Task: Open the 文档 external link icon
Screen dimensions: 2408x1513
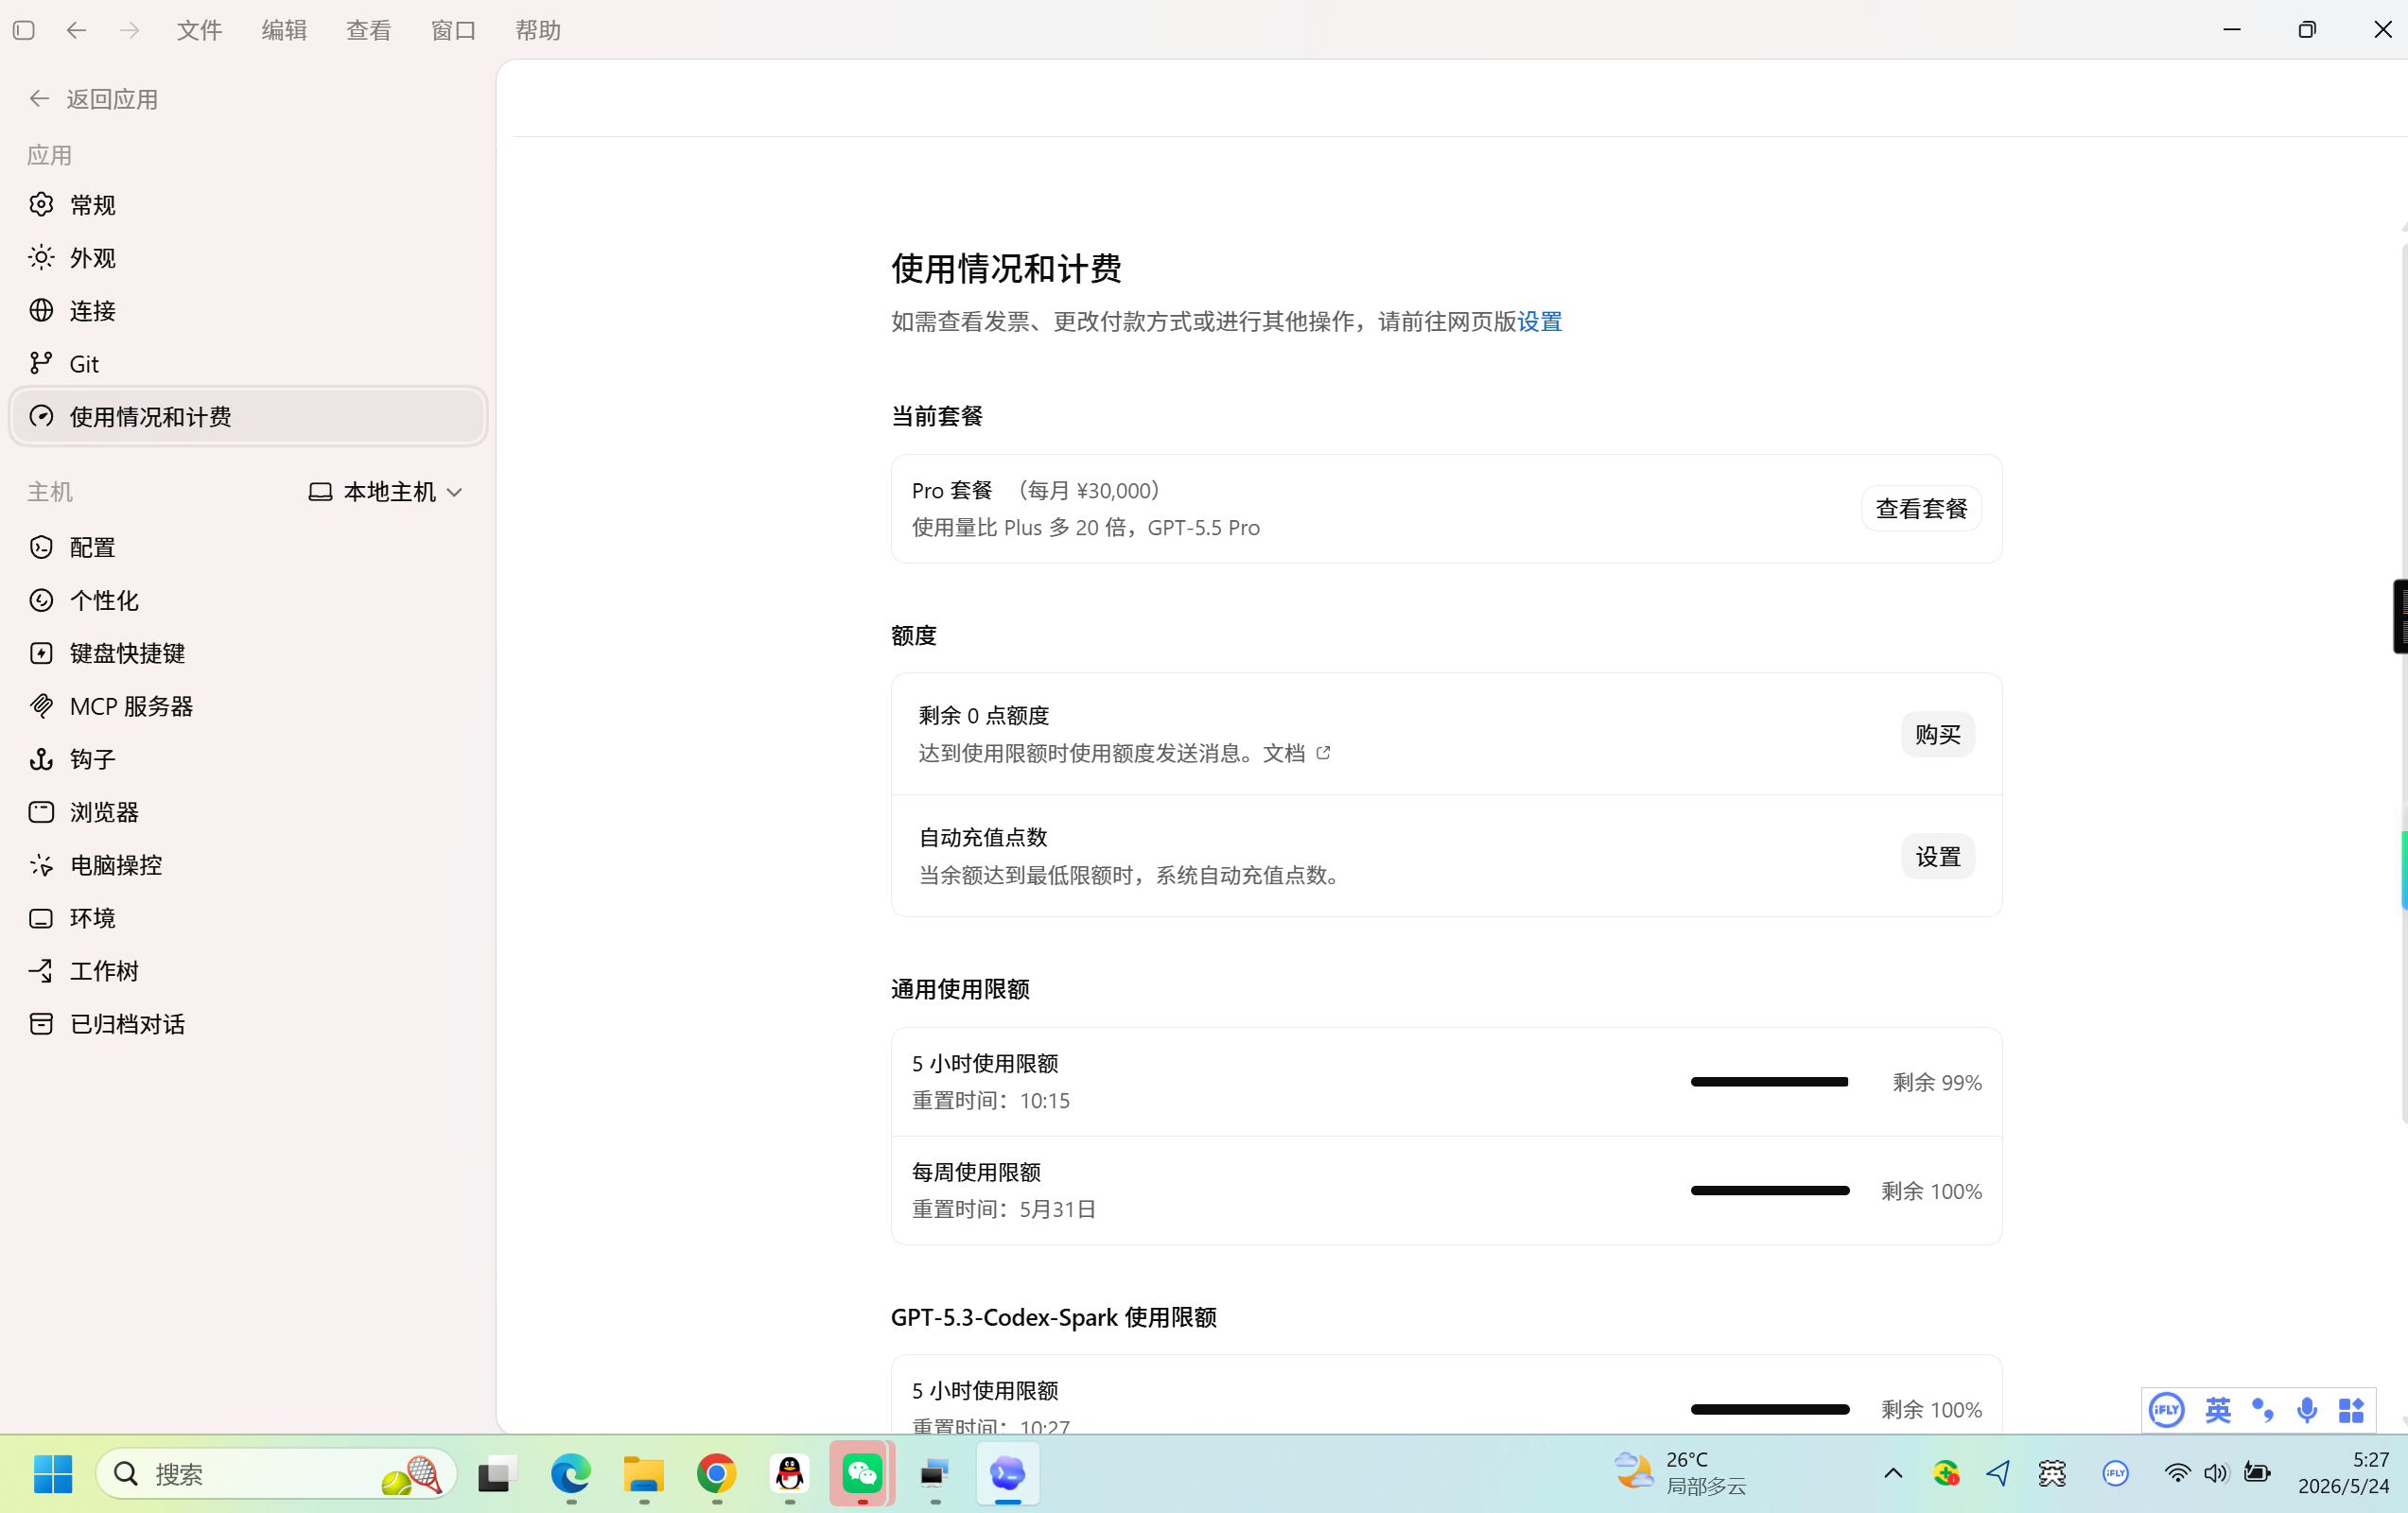Action: [x=1323, y=753]
